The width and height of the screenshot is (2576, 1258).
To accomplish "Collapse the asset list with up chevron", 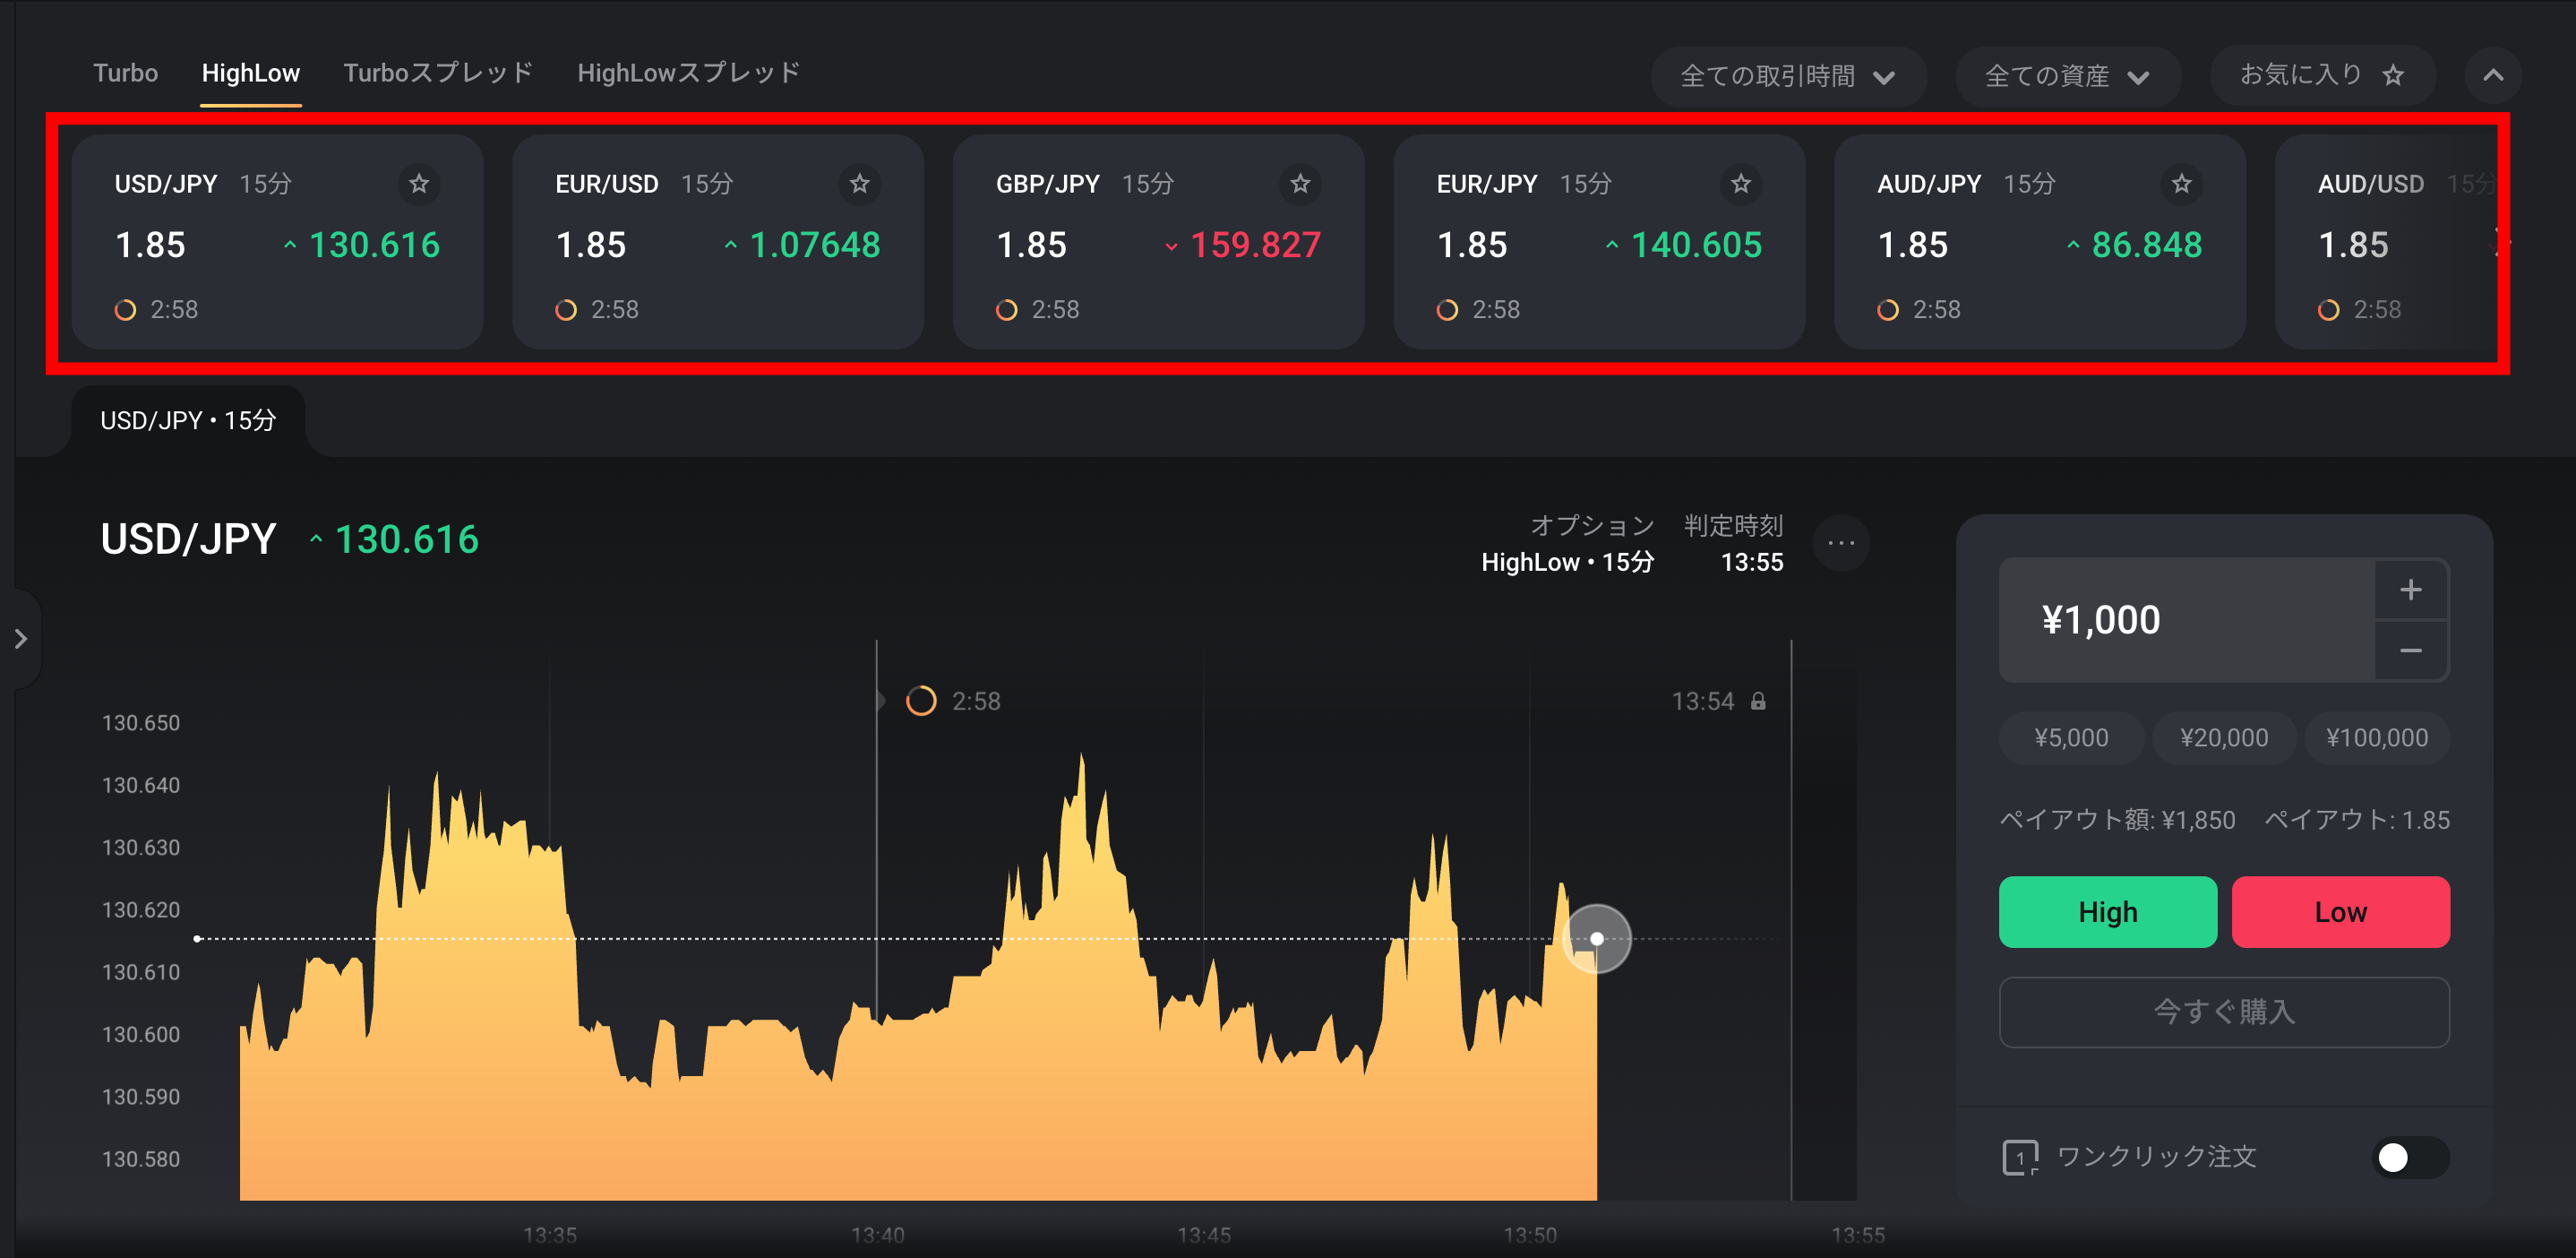I will (2493, 75).
